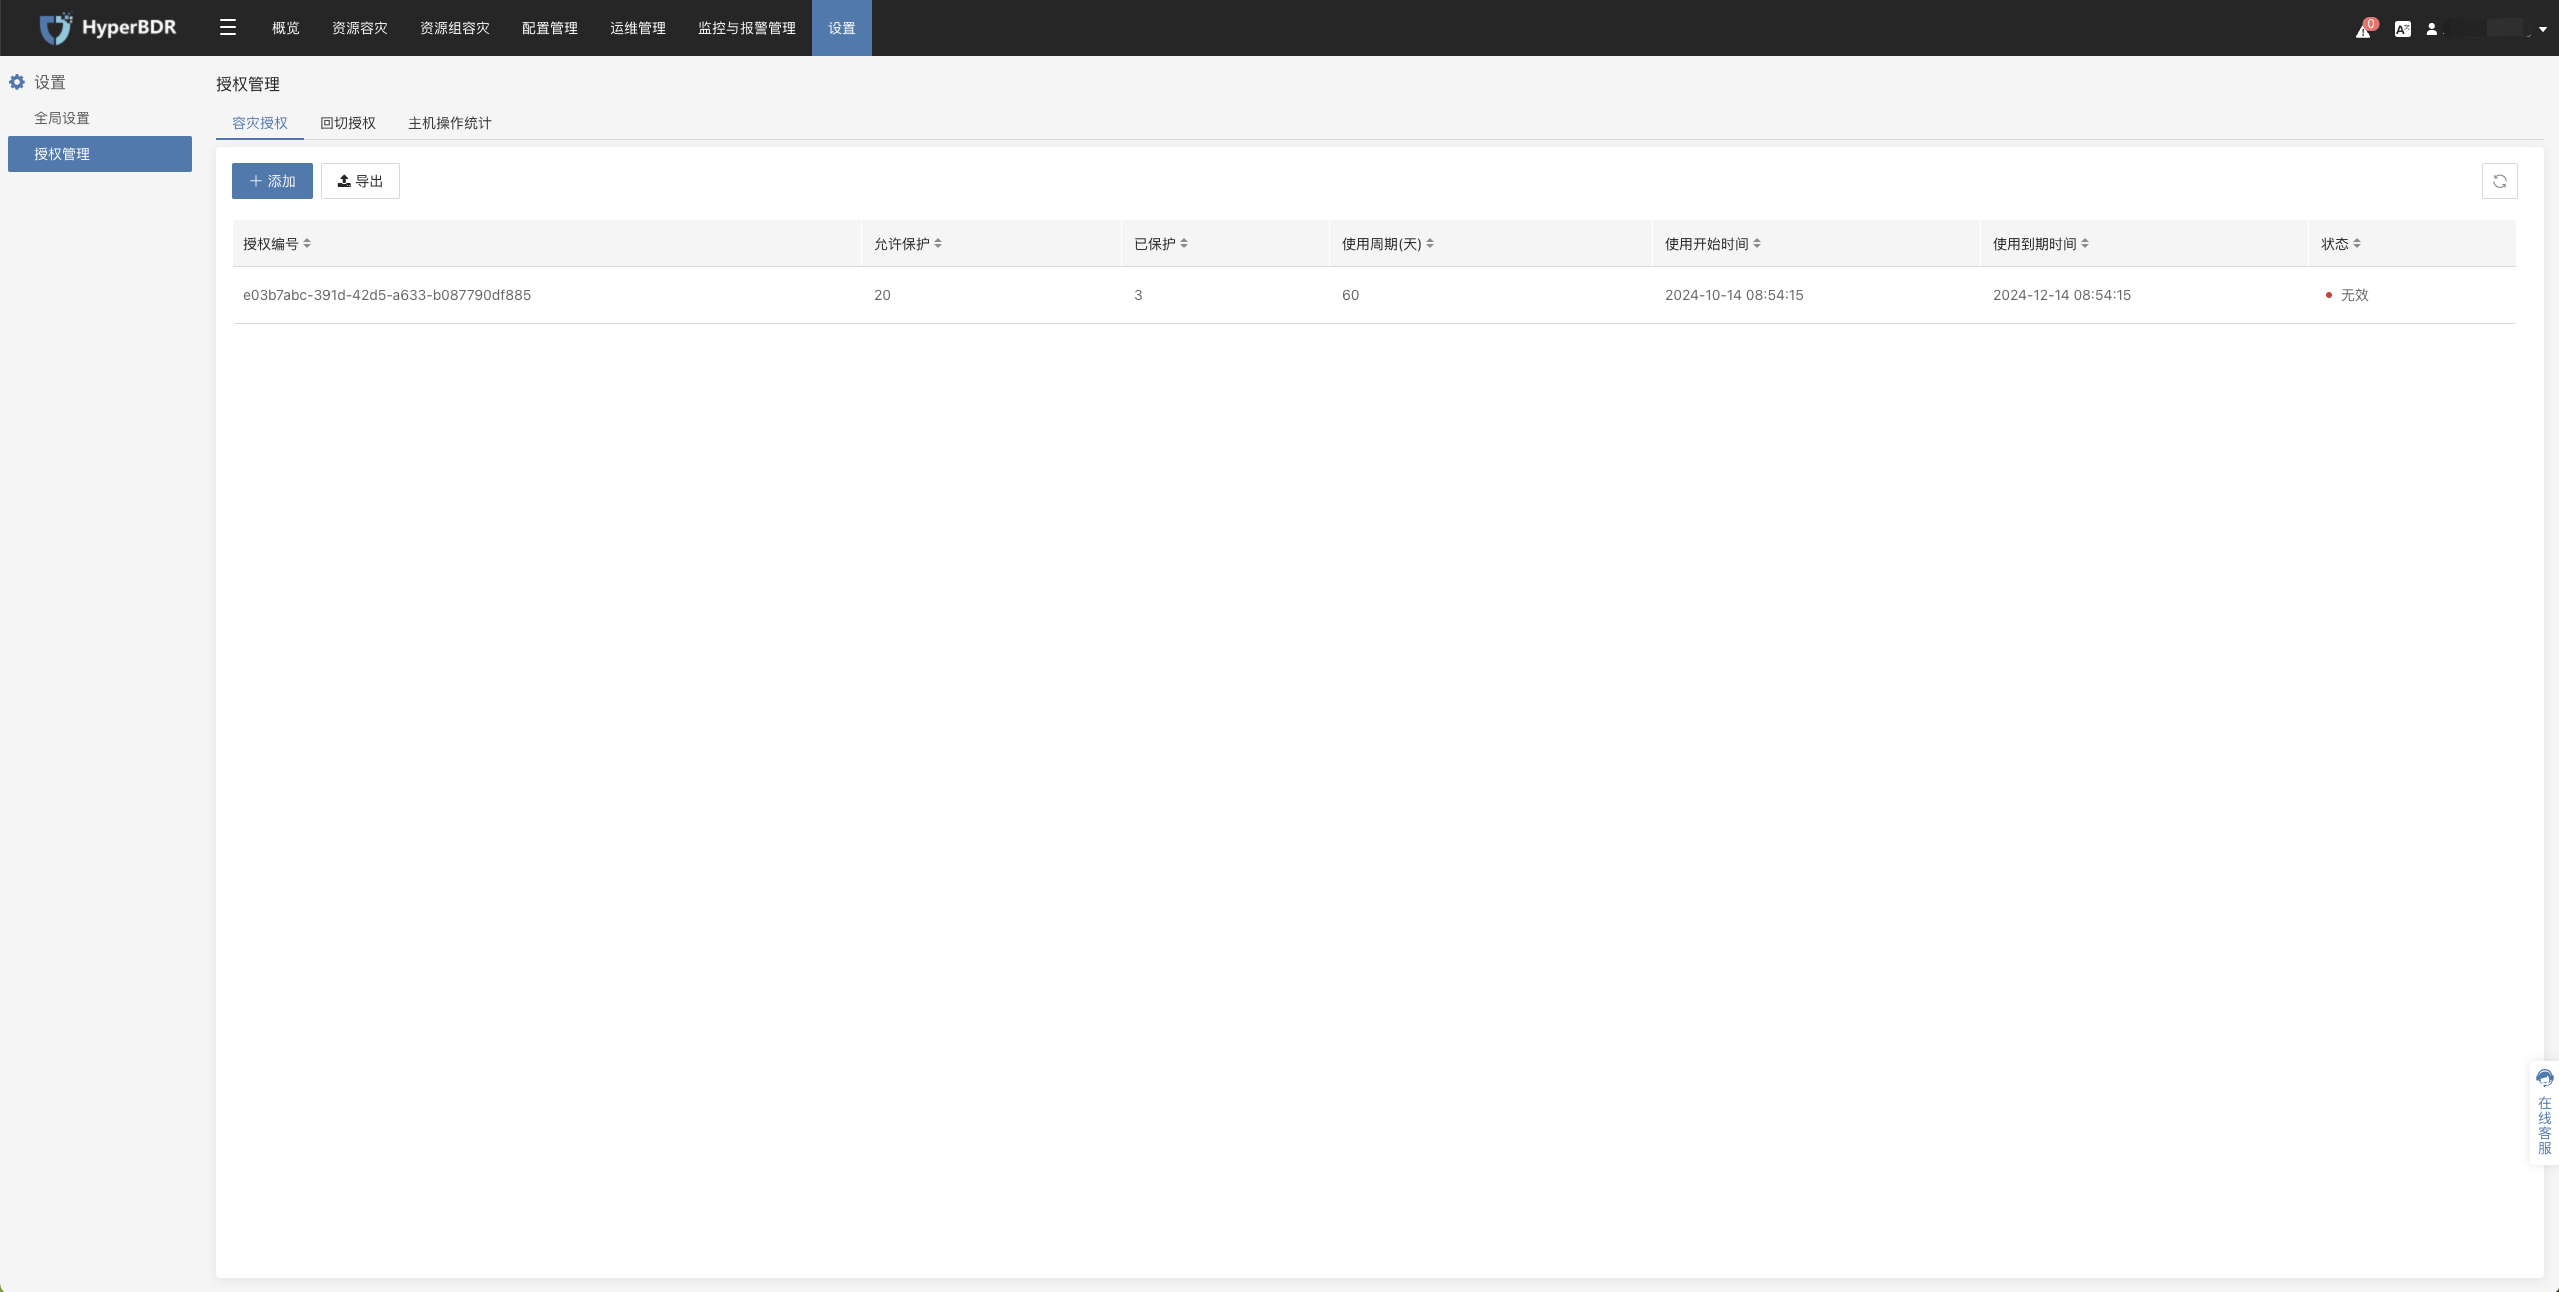Open the alert notification bell icon

click(2363, 30)
